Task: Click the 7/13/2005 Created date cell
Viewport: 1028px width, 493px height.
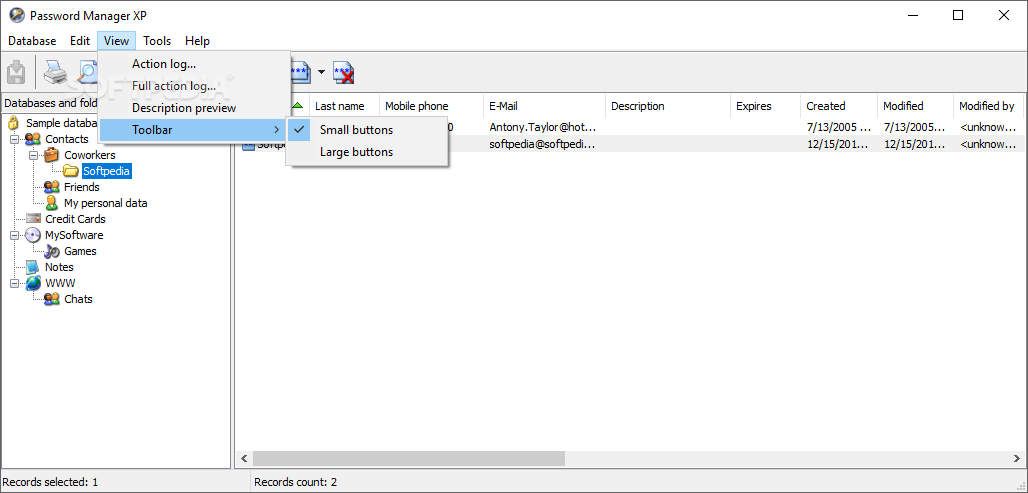Action: coord(839,127)
